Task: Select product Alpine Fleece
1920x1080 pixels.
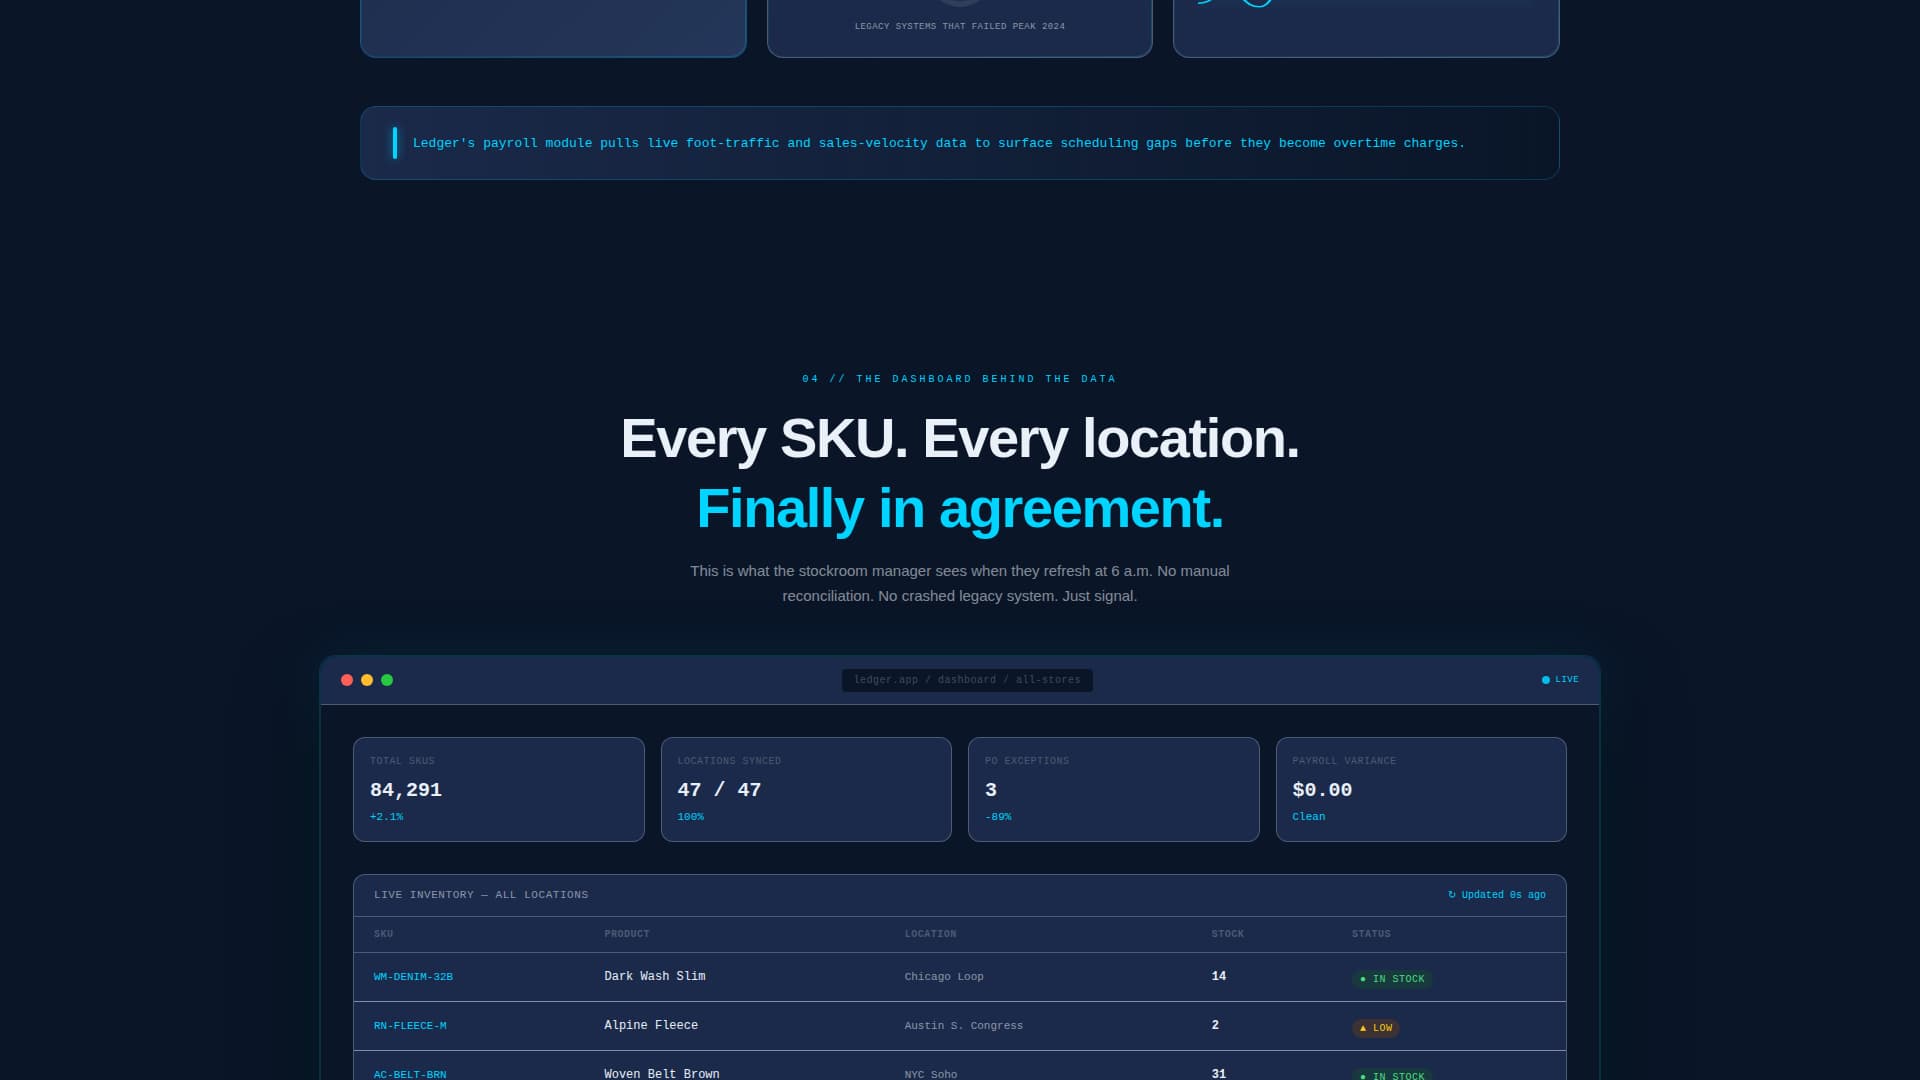Action: pyautogui.click(x=651, y=1025)
